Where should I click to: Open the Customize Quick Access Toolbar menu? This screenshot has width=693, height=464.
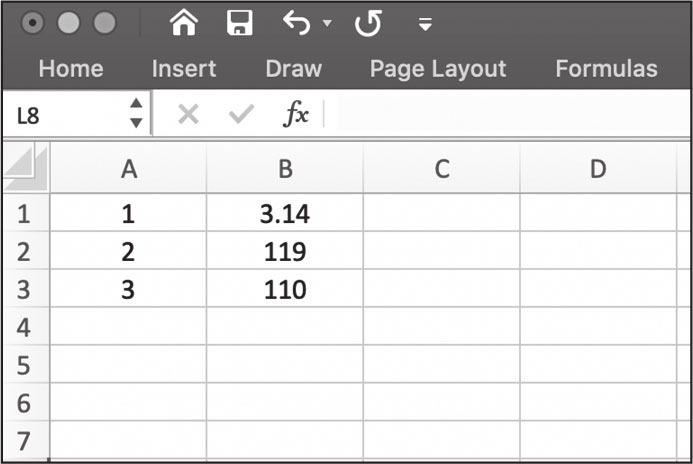(x=425, y=24)
